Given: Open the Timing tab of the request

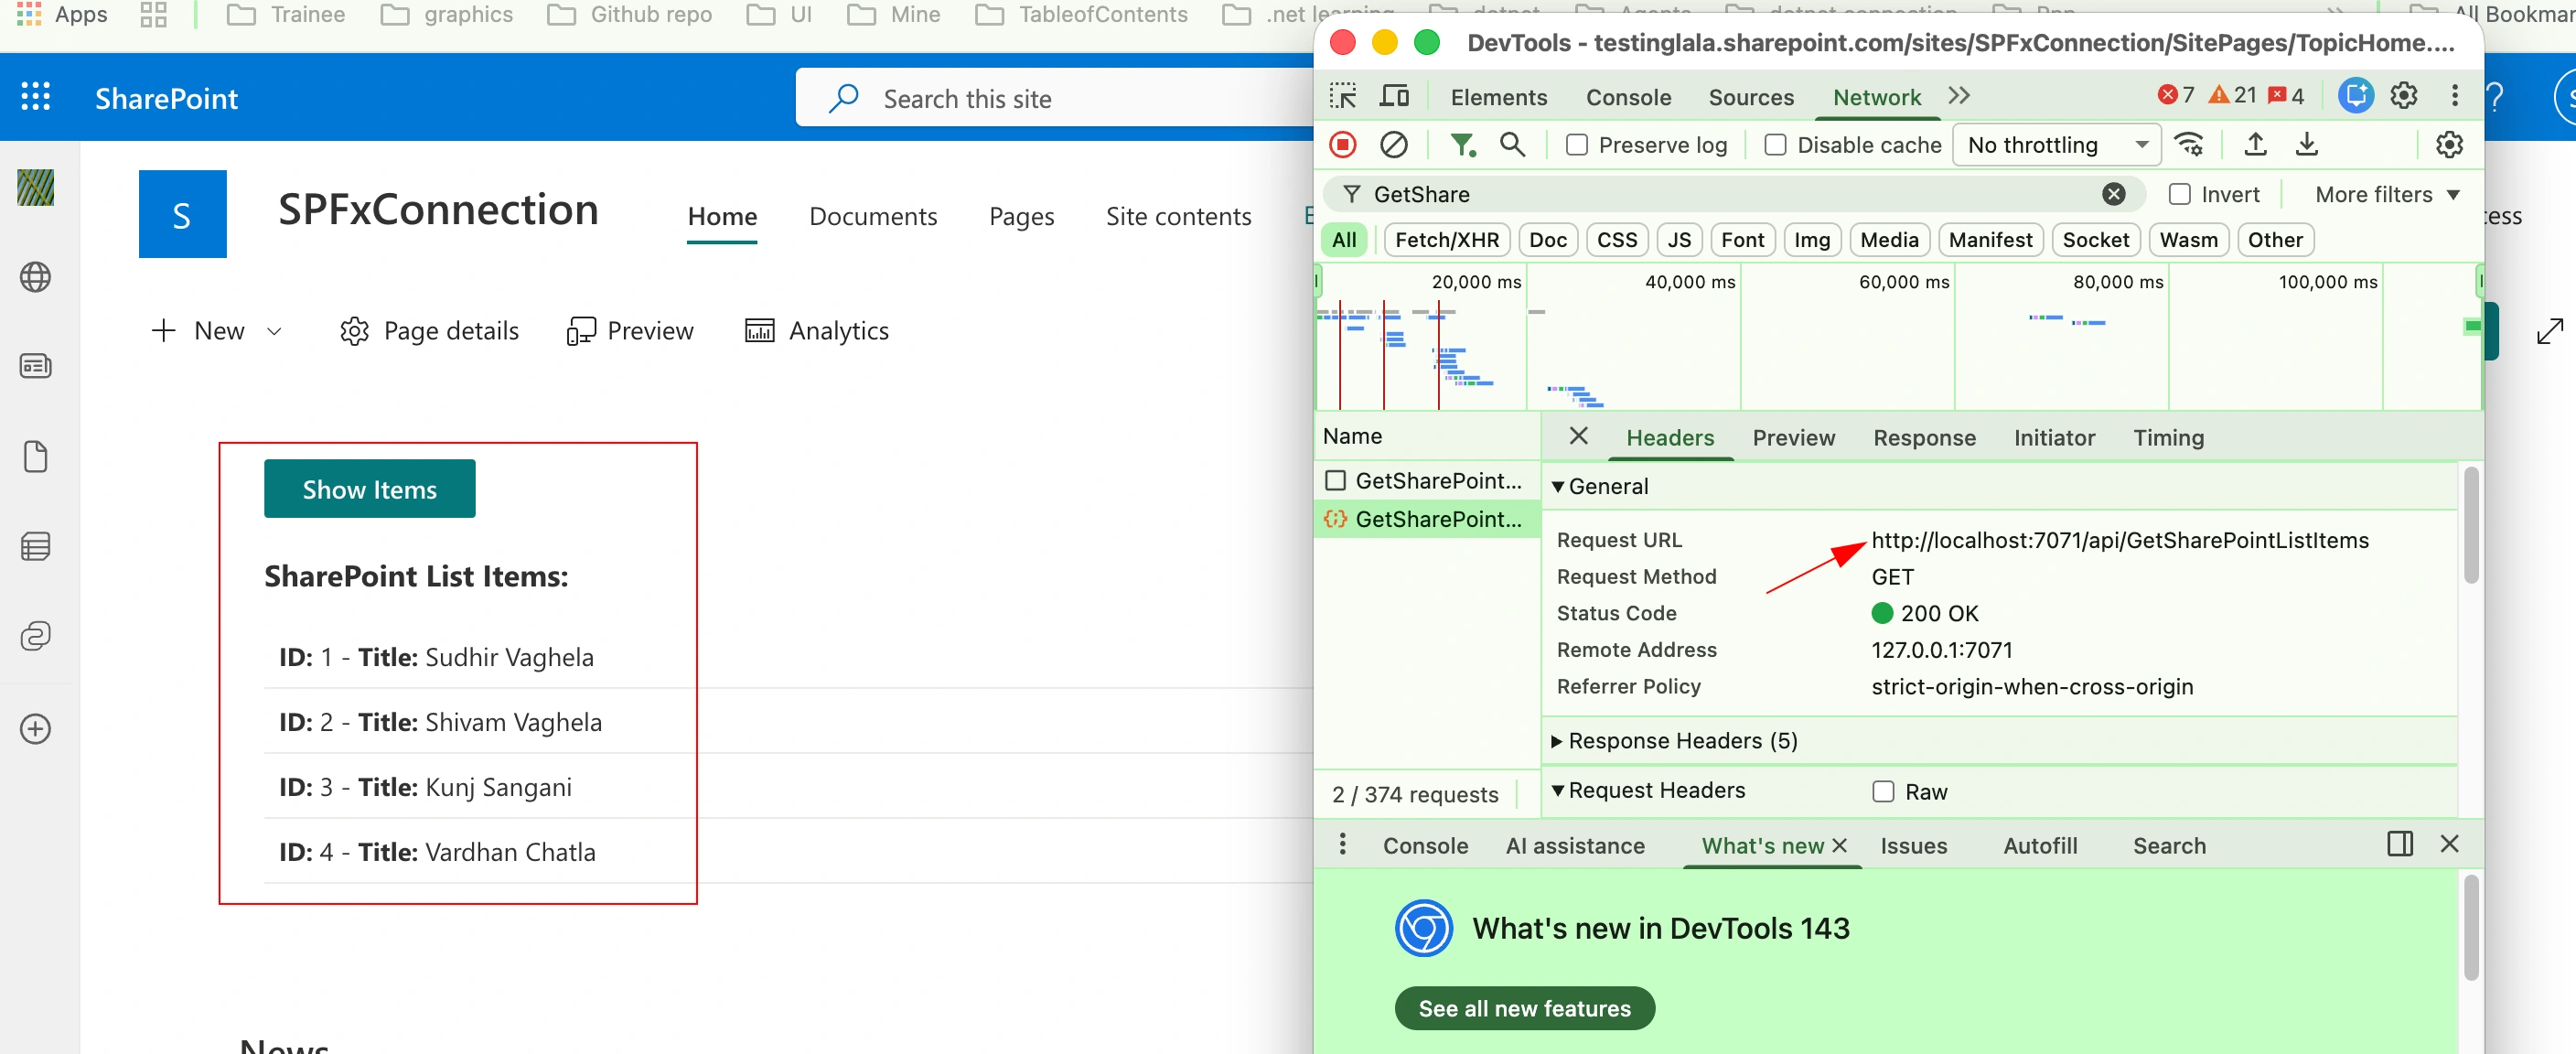Looking at the screenshot, I should pos(2168,438).
